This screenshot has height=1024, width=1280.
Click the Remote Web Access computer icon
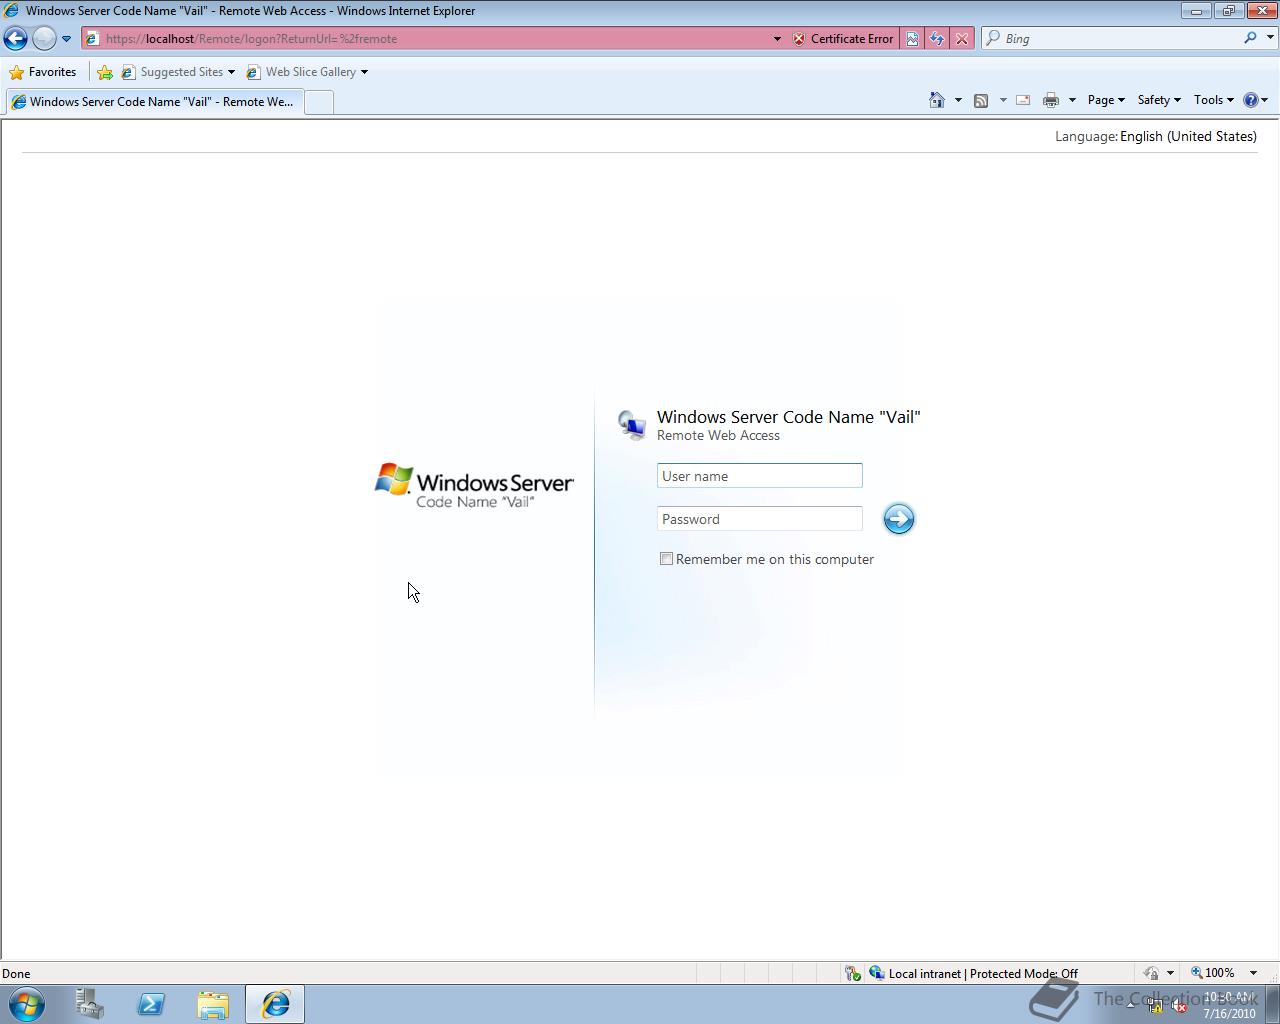coord(632,425)
